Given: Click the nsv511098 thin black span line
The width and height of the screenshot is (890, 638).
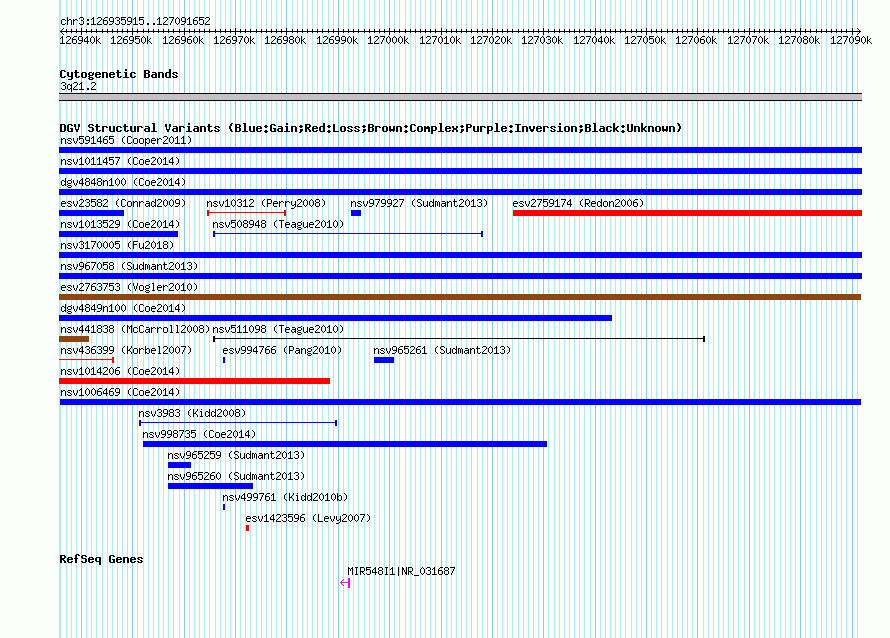Looking at the screenshot, I should pos(459,339).
